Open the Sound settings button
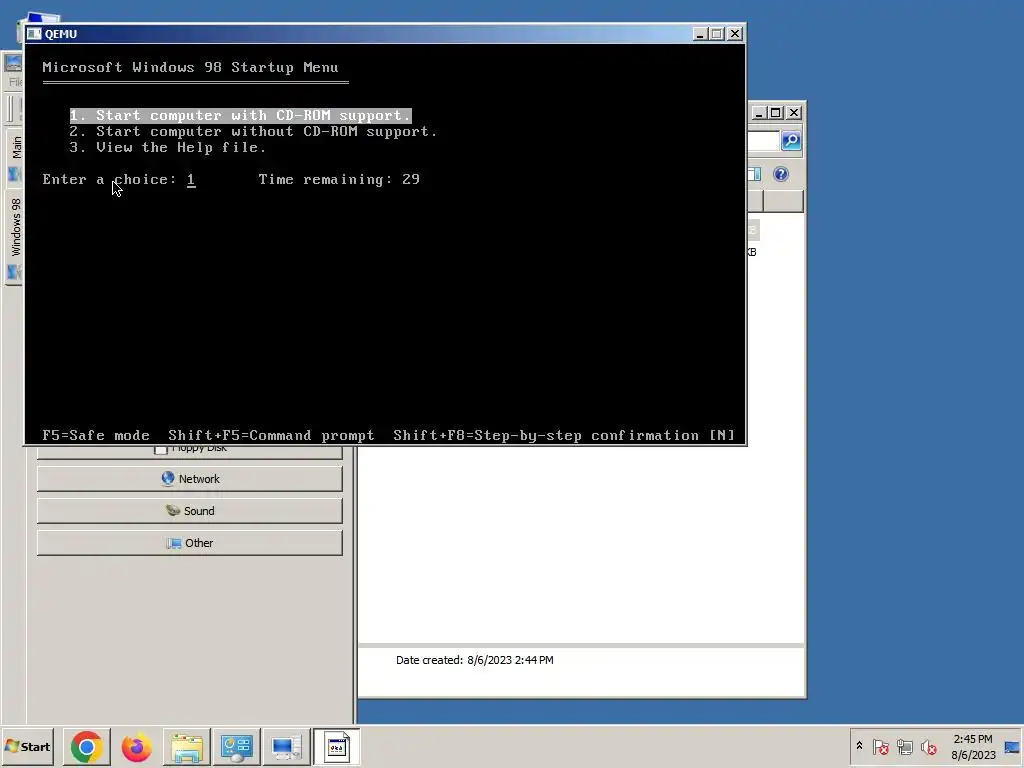 tap(189, 511)
